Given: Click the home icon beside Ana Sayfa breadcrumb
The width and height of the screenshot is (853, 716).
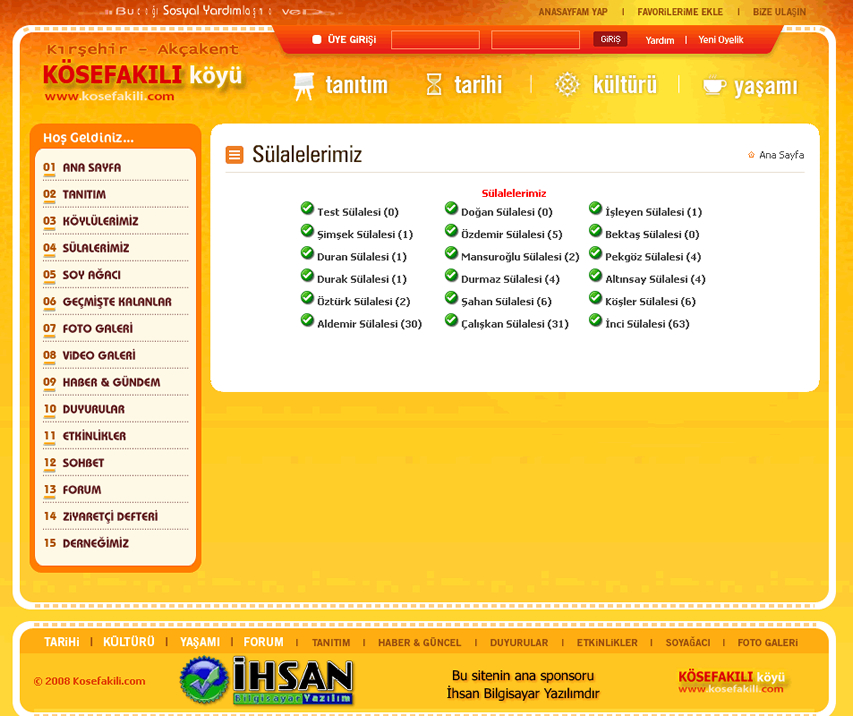Looking at the screenshot, I should (x=751, y=155).
